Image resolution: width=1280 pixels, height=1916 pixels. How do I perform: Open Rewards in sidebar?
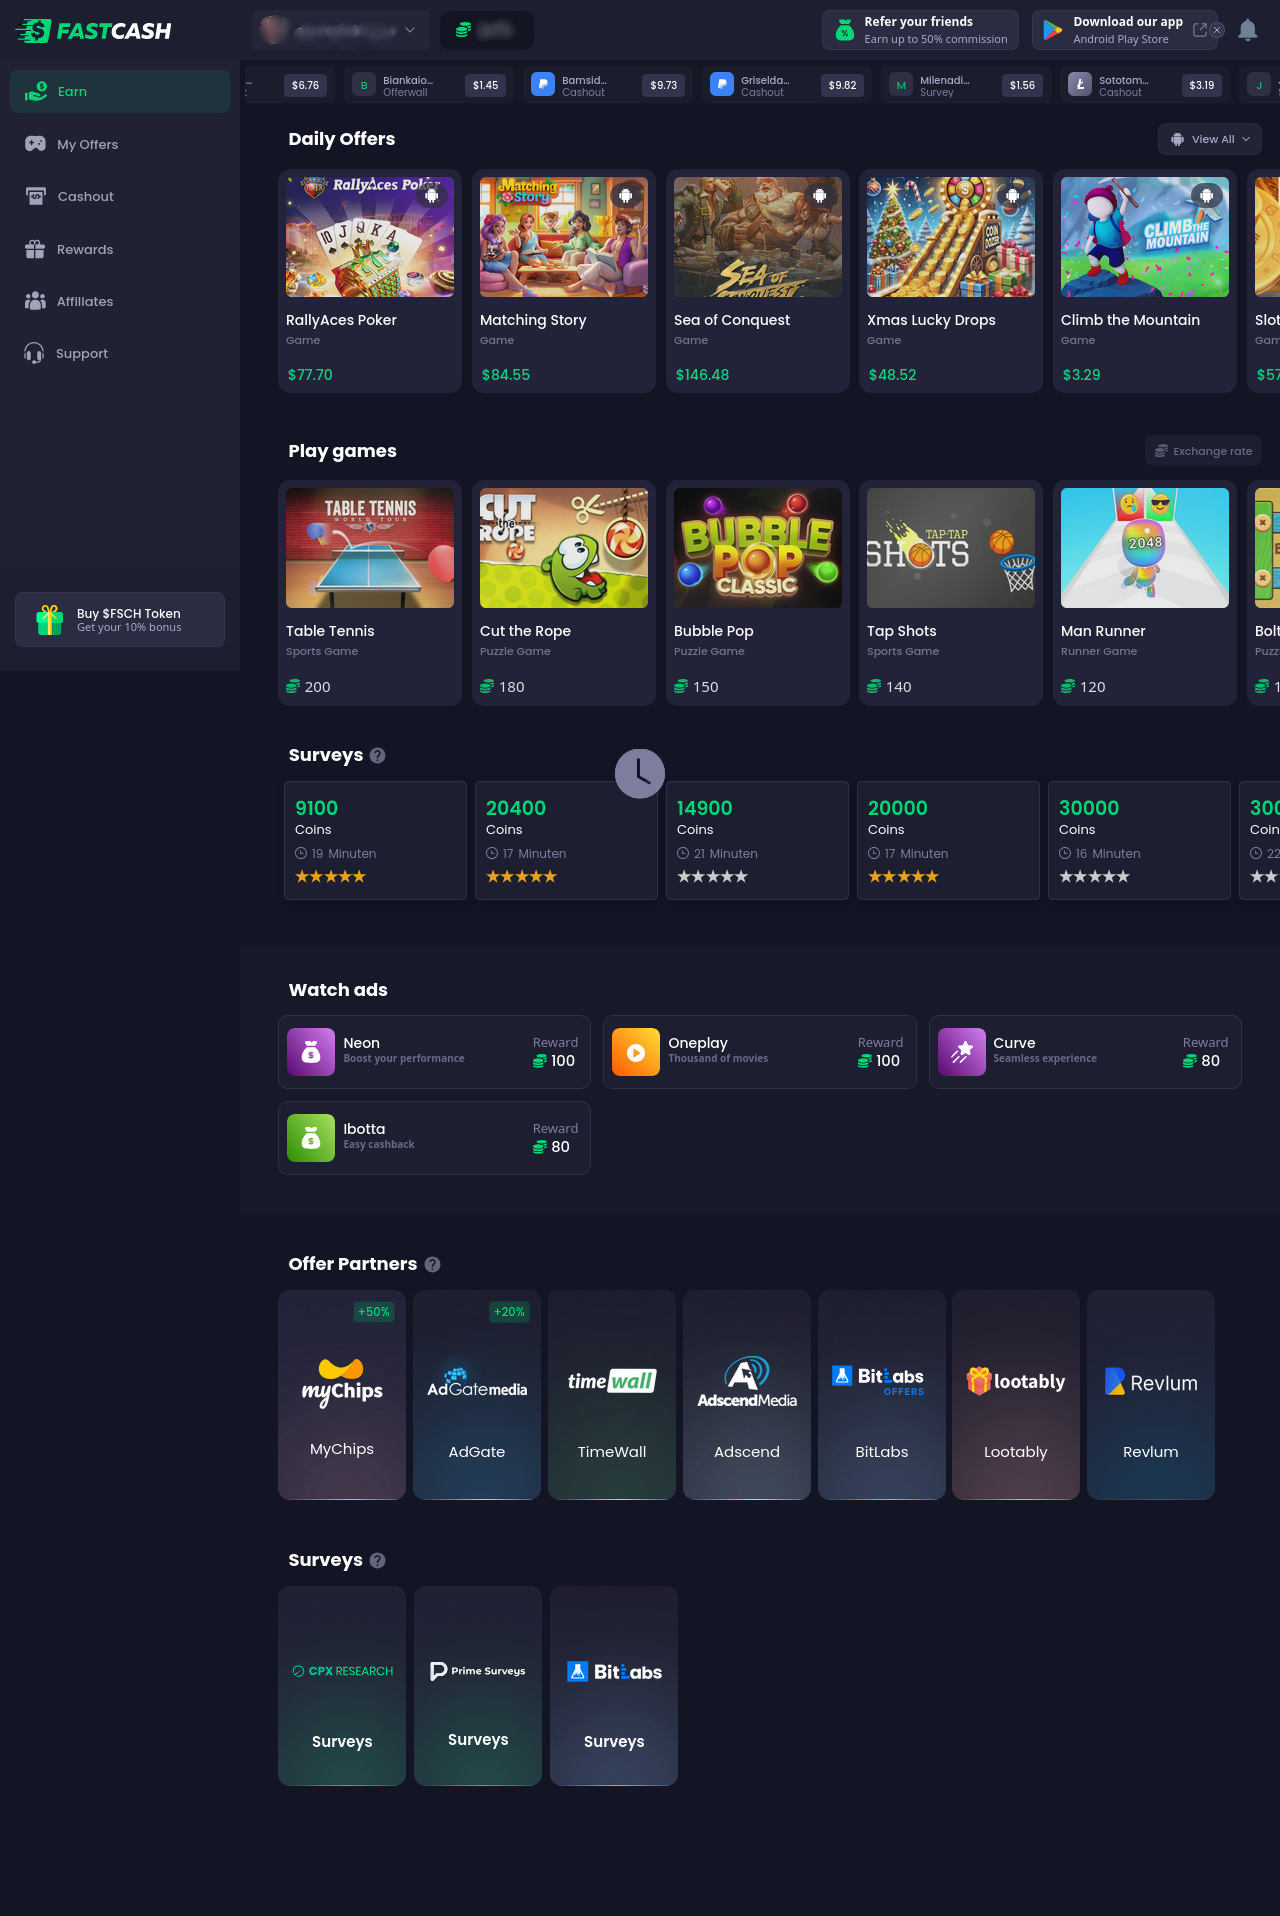pos(120,249)
